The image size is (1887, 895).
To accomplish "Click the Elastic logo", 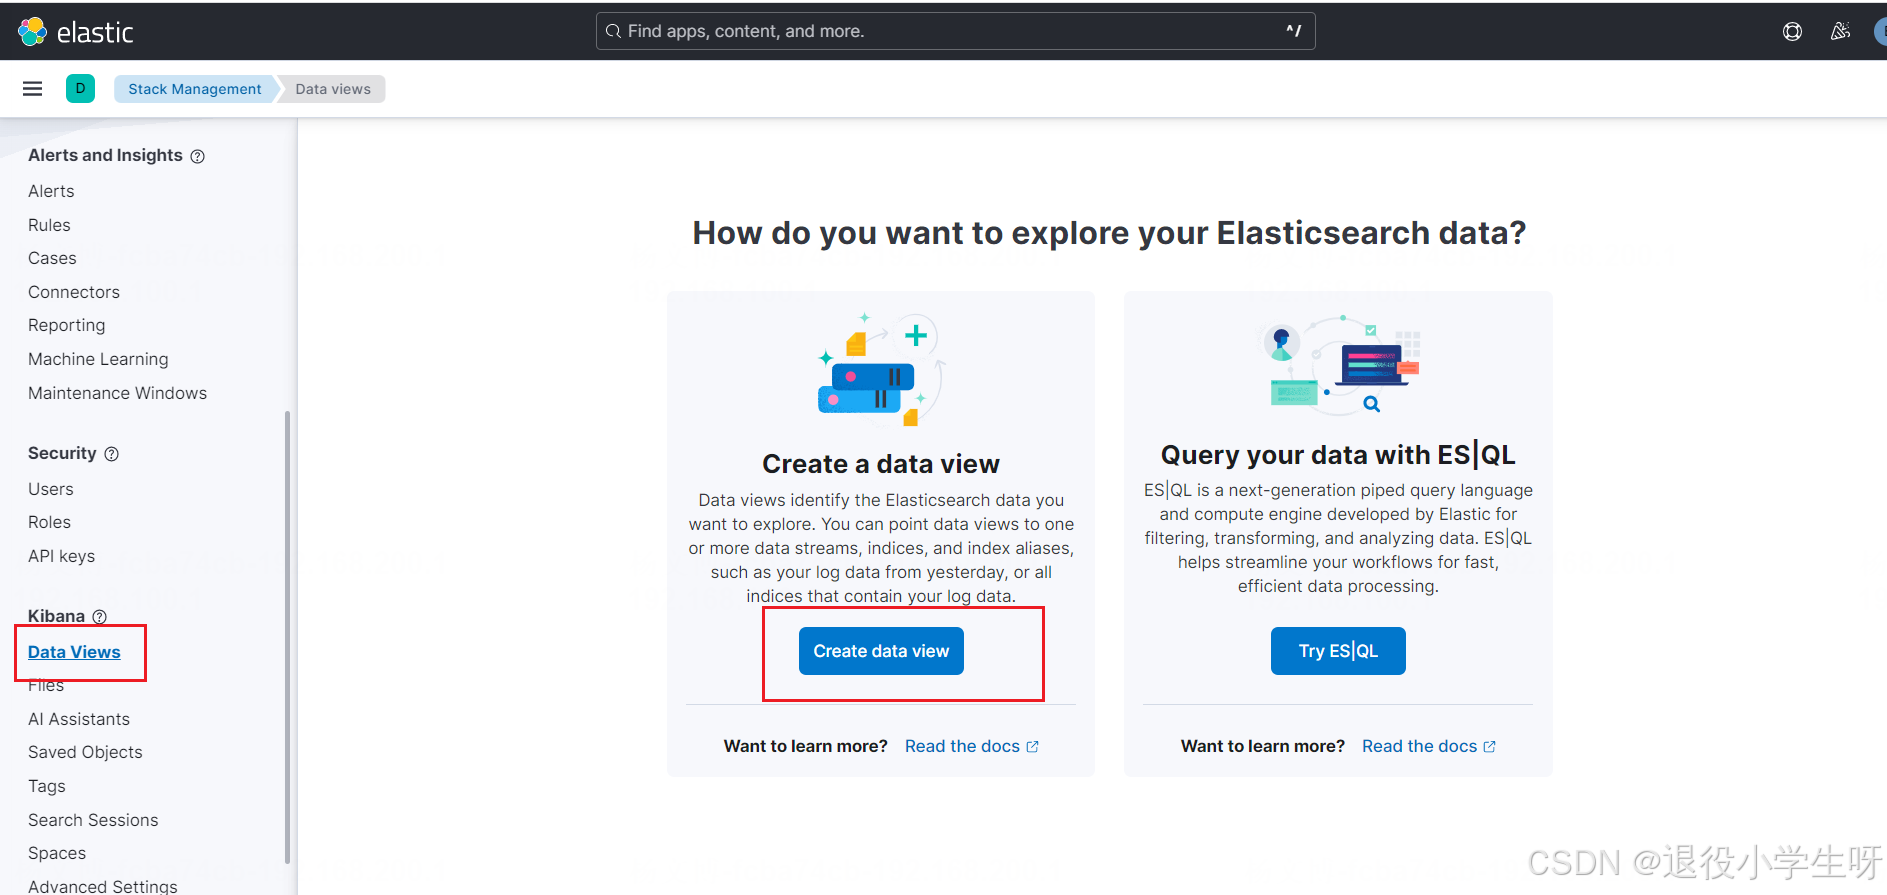I will coord(76,32).
